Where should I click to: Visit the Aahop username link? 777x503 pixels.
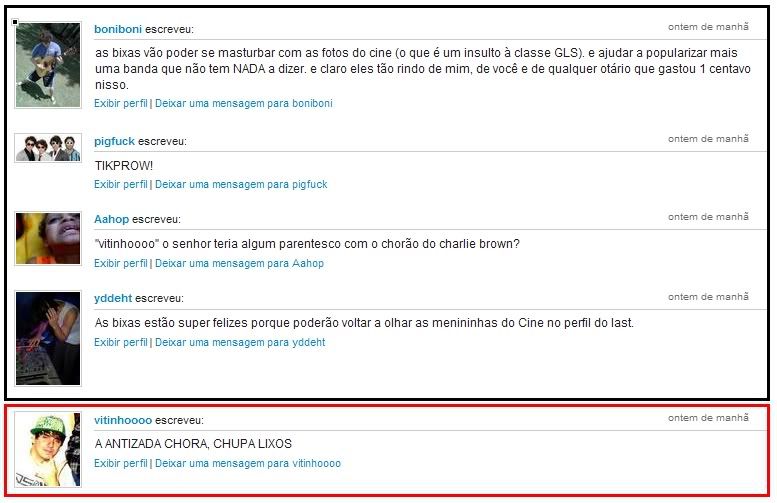coord(111,219)
